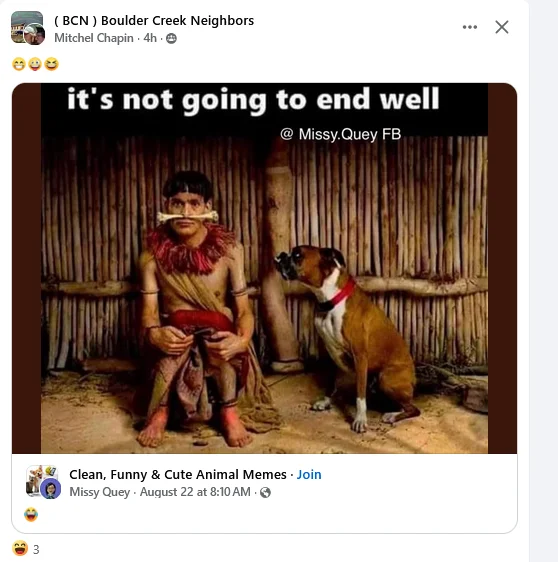The image size is (558, 562).
Task: Open the ( BCN ) Boulder Creek Neighbors group
Action: (154, 21)
